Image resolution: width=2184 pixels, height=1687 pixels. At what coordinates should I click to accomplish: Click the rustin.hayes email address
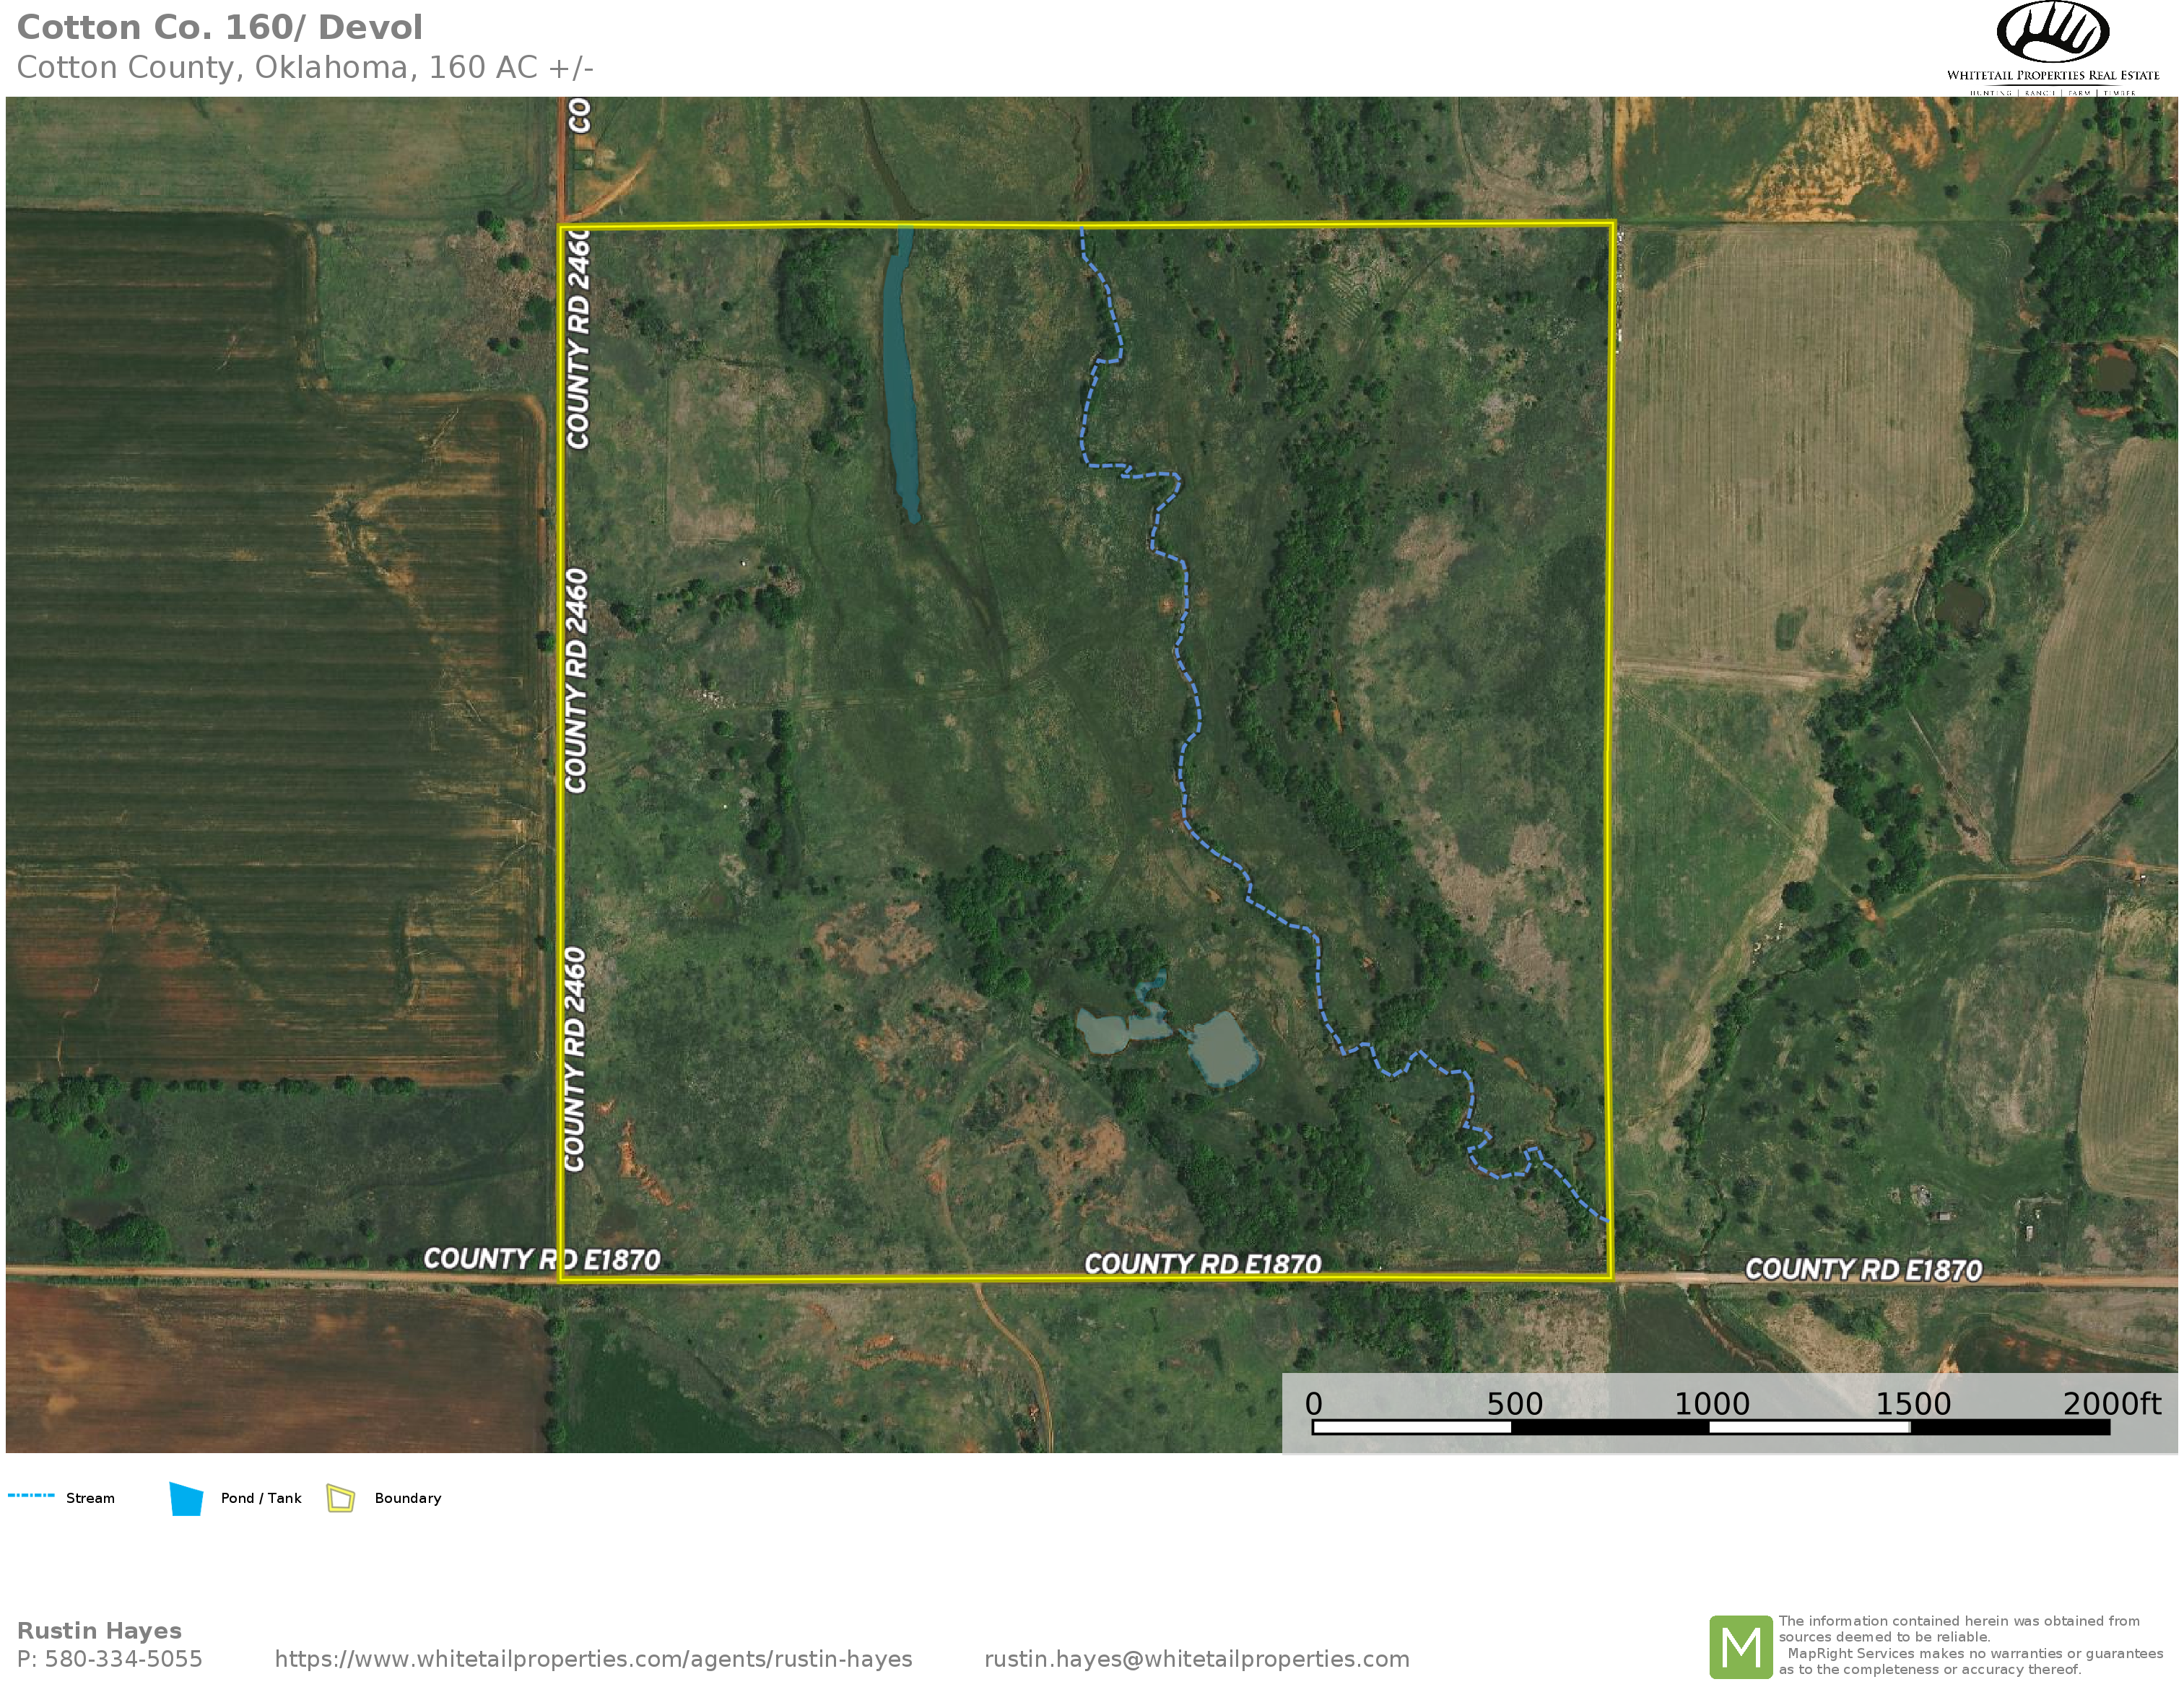[x=1196, y=1659]
